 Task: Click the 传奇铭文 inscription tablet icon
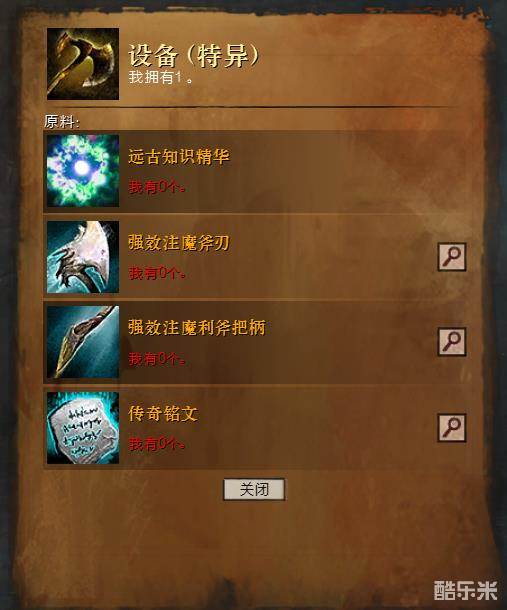coord(83,428)
